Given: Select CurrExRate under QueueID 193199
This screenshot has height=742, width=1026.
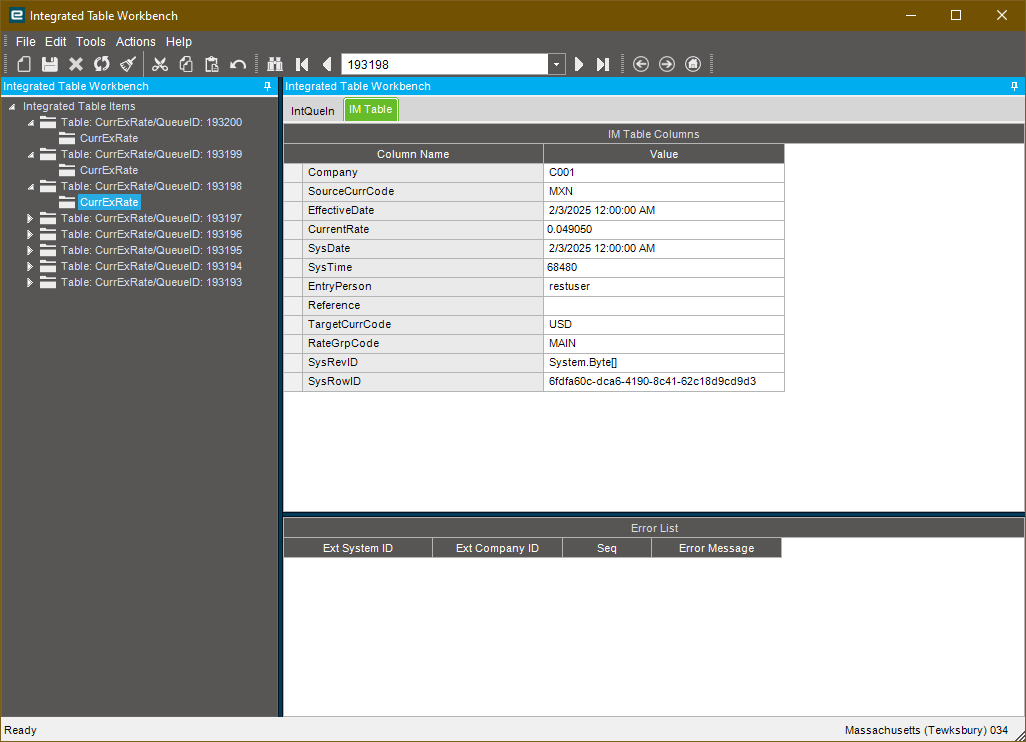Looking at the screenshot, I should [x=108, y=170].
